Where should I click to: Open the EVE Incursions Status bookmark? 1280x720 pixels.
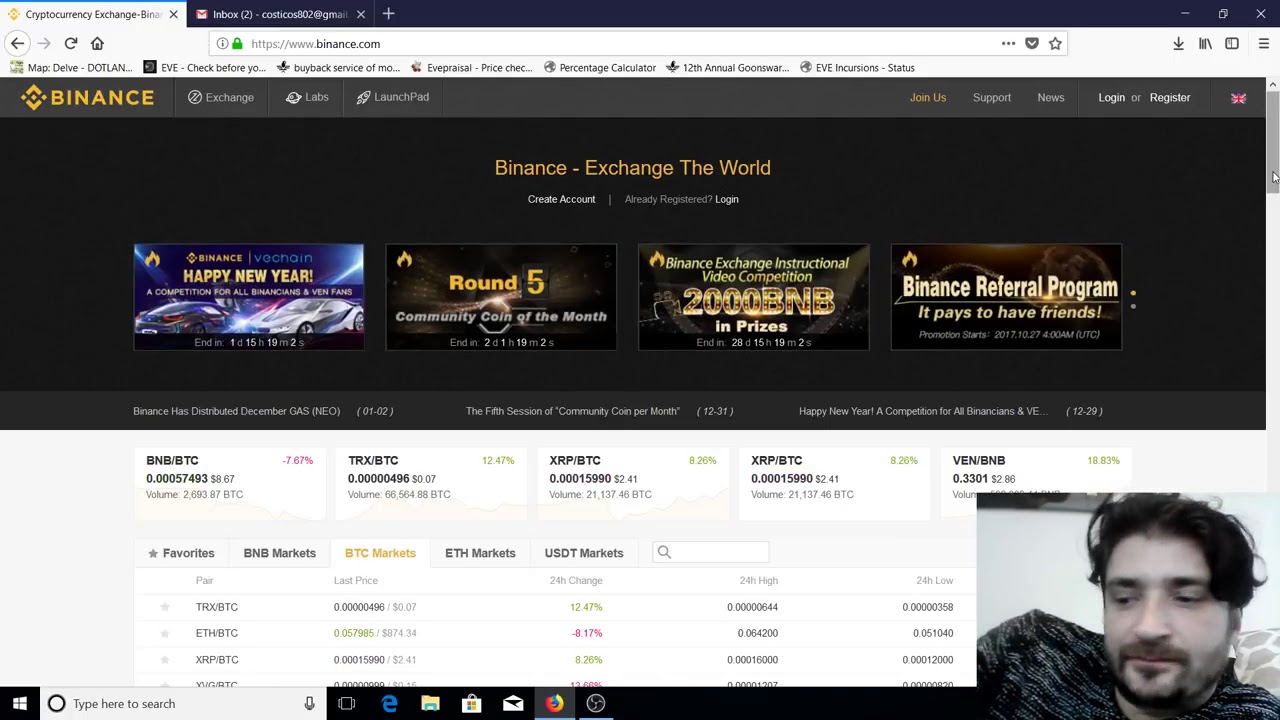click(x=856, y=67)
